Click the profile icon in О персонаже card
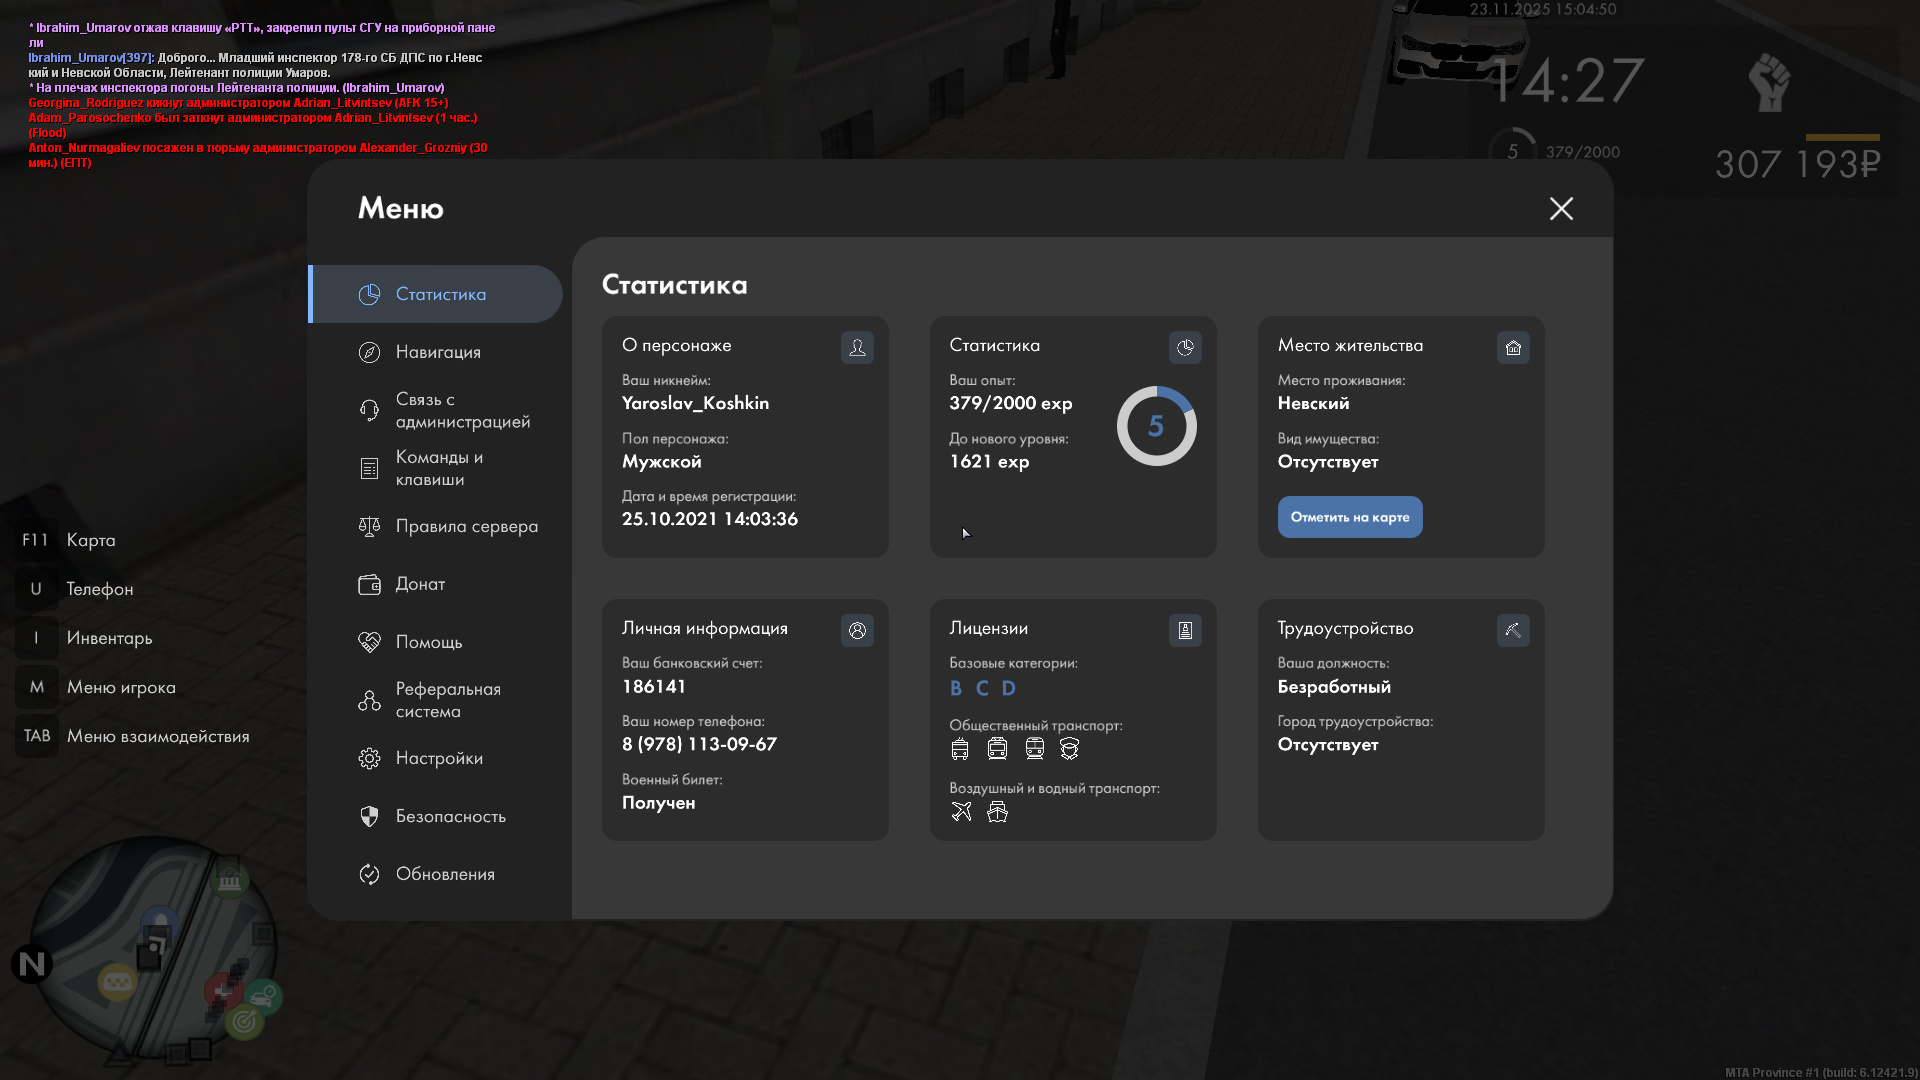 [857, 347]
